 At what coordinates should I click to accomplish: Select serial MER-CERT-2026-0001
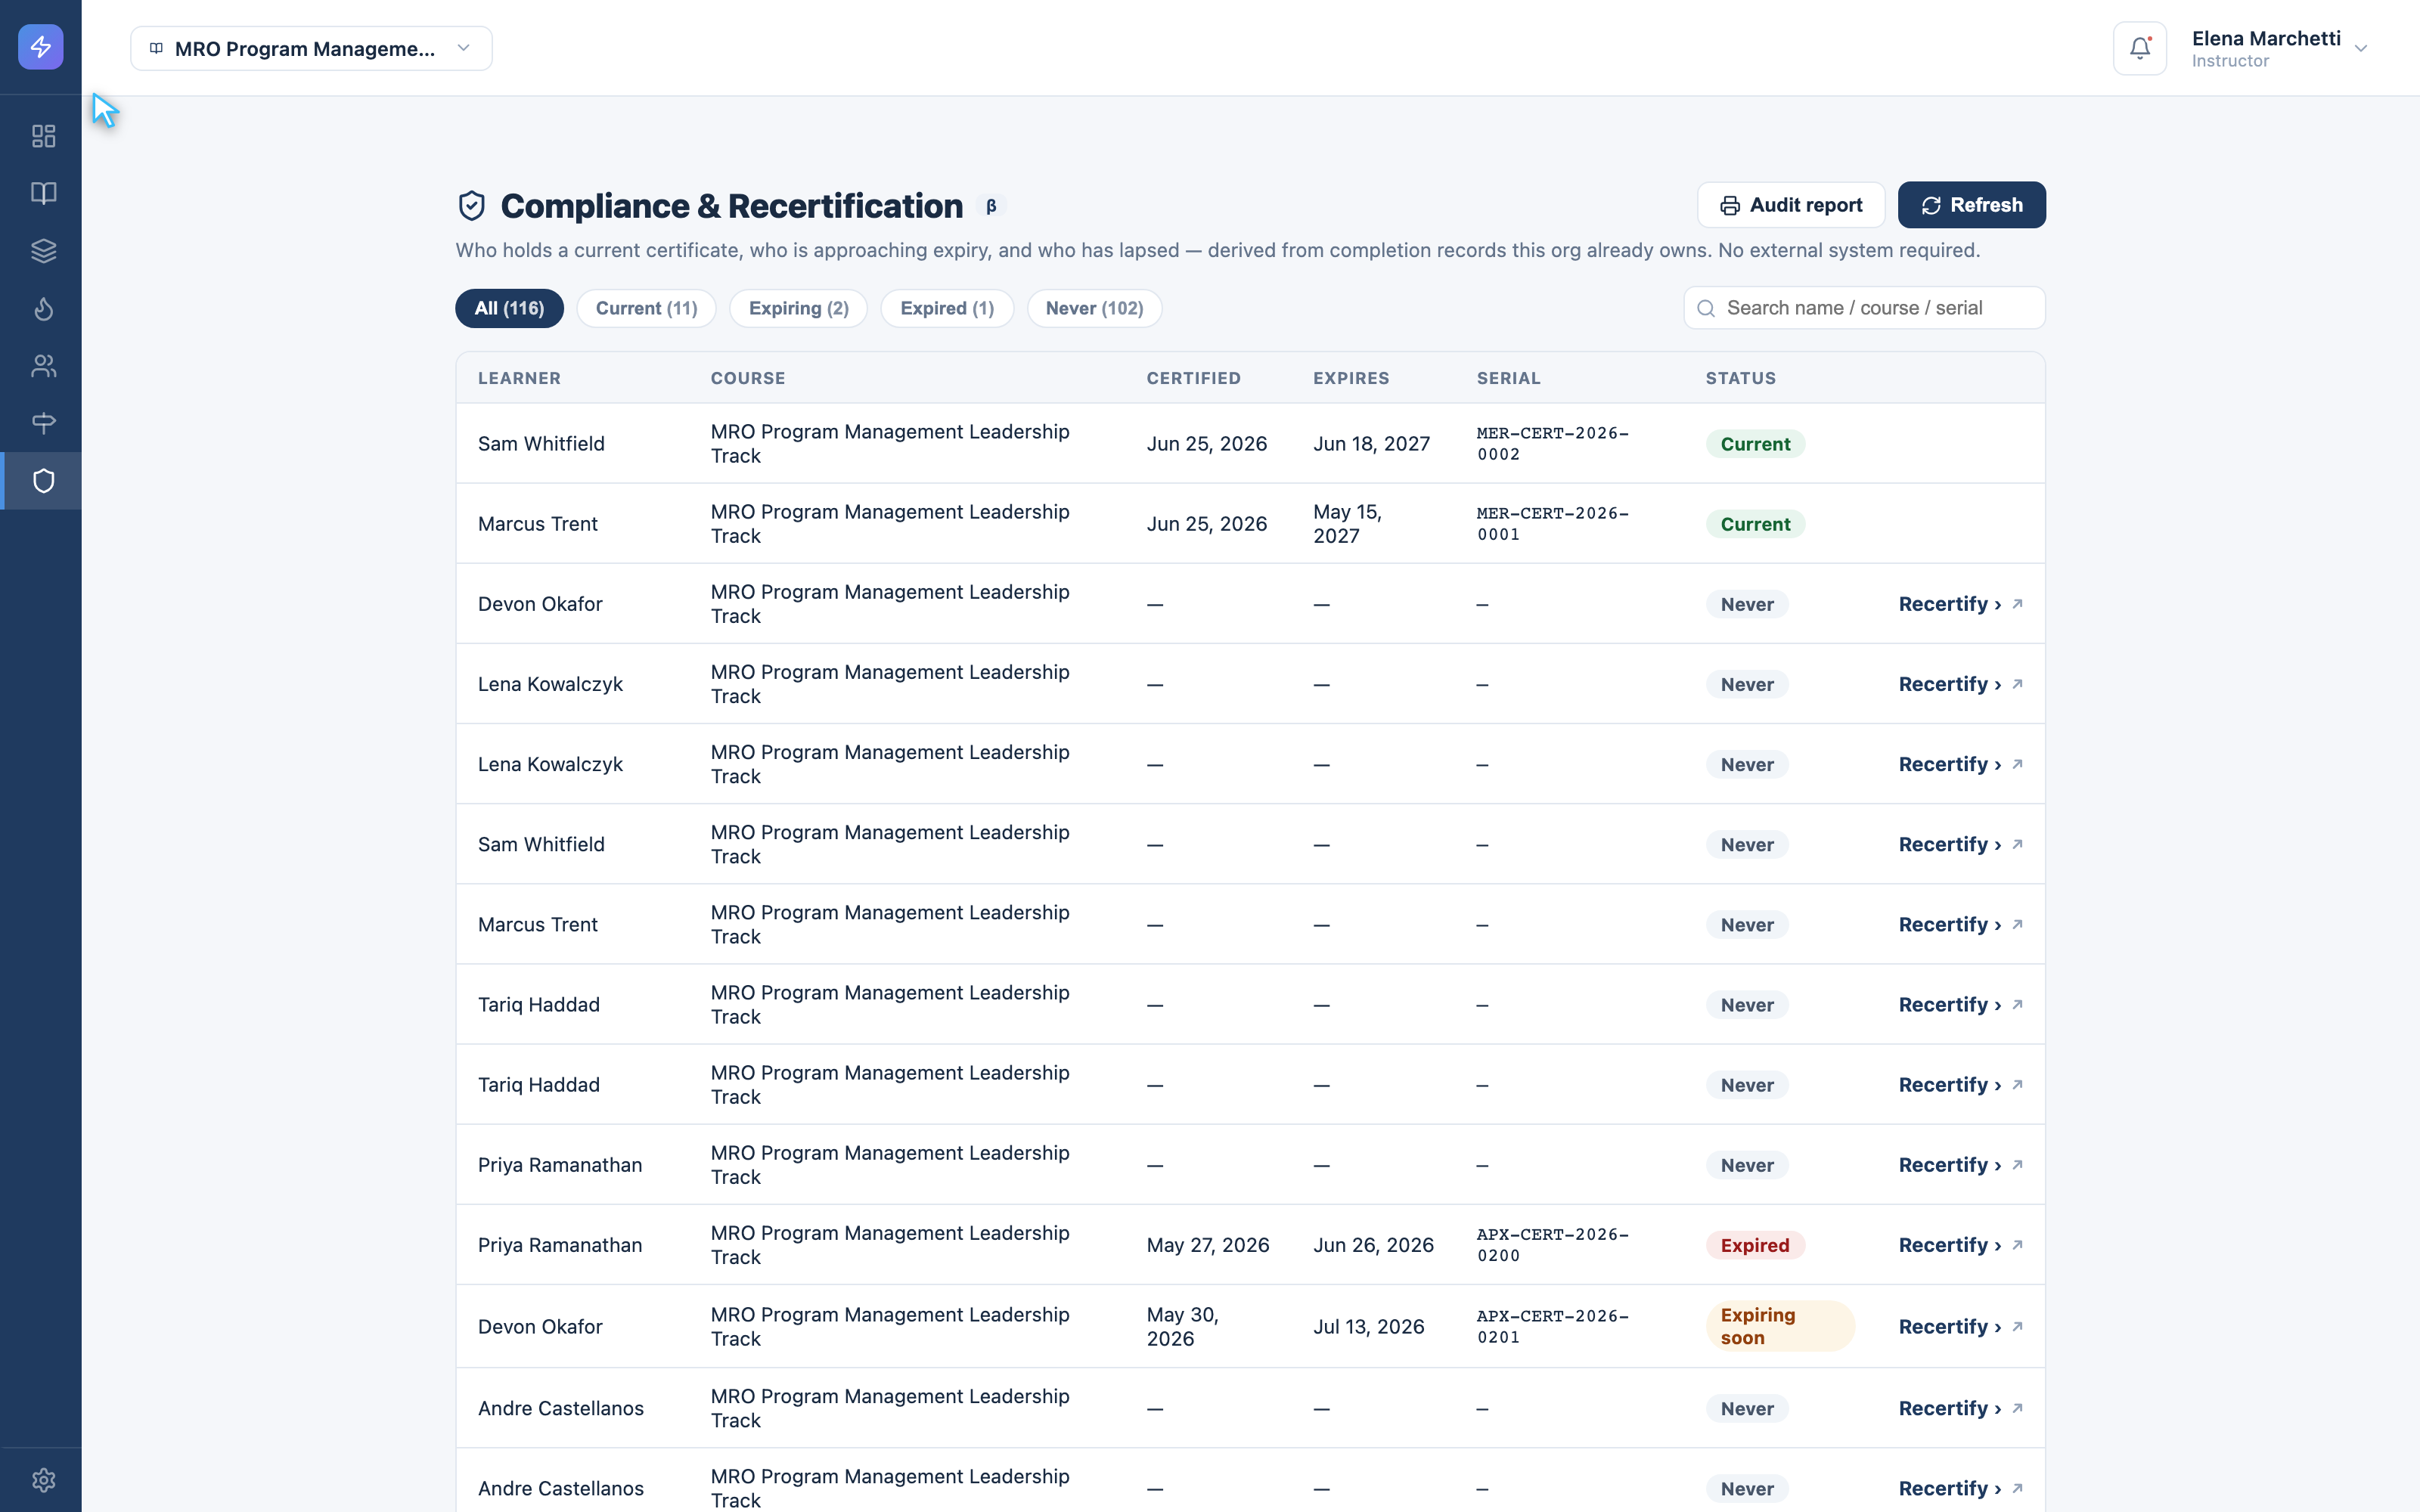pyautogui.click(x=1552, y=523)
